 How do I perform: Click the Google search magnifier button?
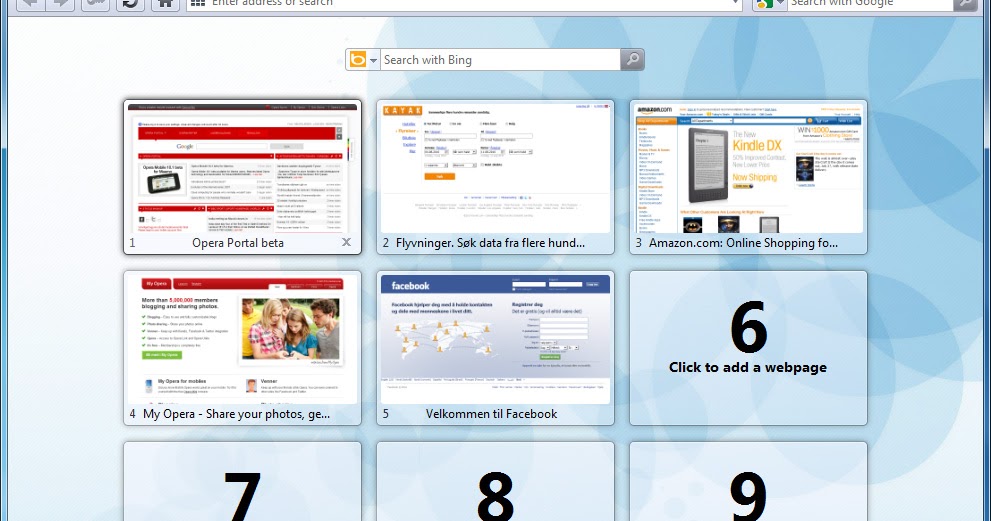[x=964, y=4]
